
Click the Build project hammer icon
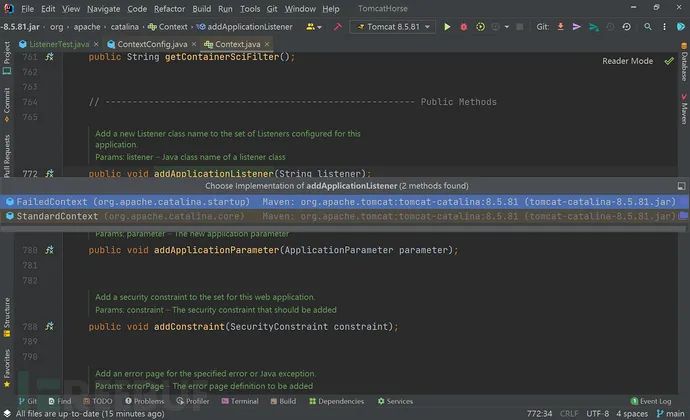point(338,27)
